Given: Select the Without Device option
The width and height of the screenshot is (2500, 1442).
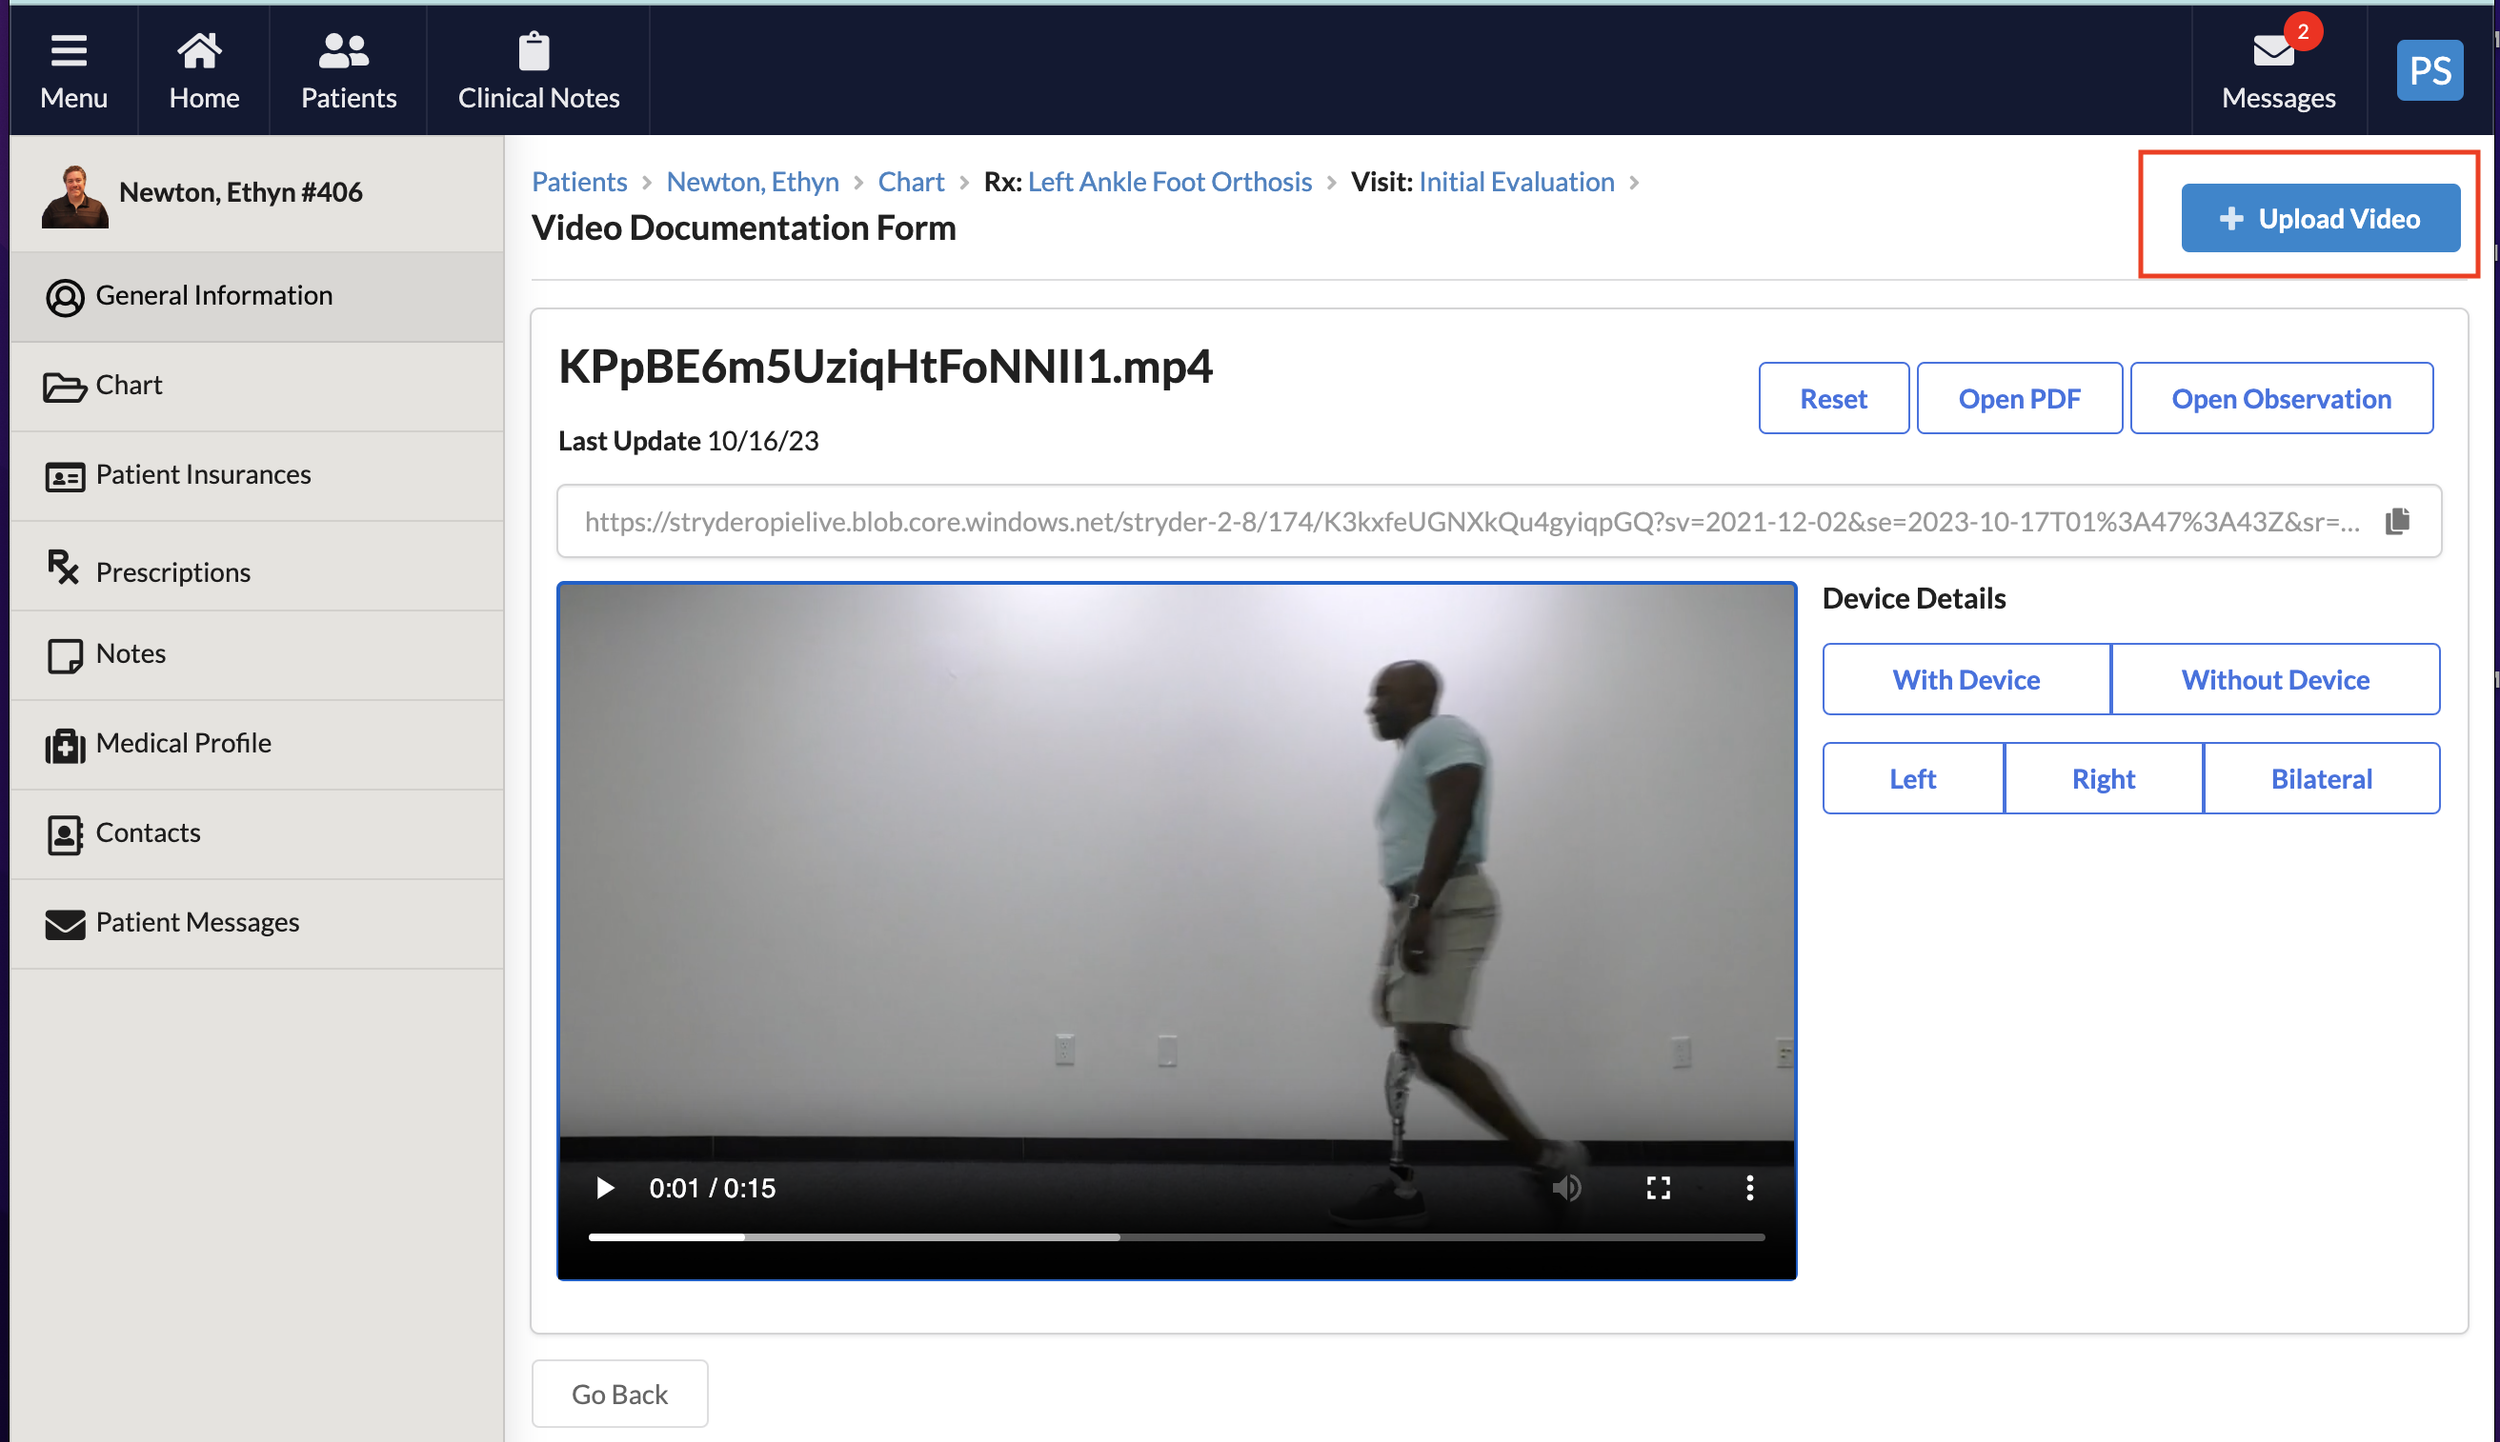Looking at the screenshot, I should (x=2274, y=680).
